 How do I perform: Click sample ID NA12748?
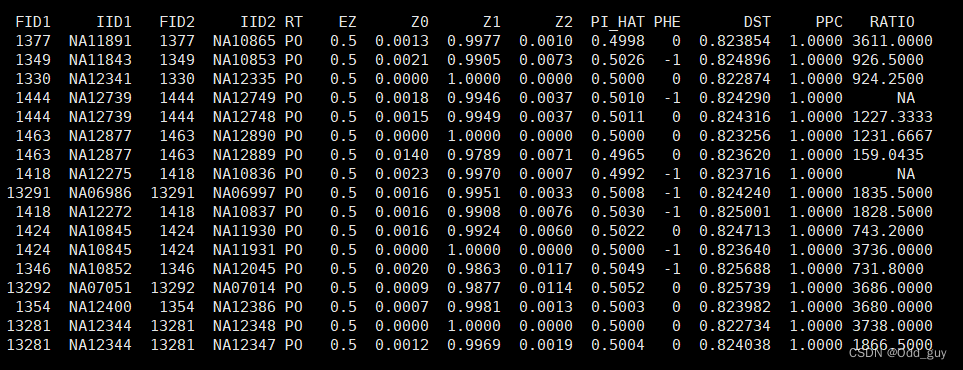tap(244, 117)
